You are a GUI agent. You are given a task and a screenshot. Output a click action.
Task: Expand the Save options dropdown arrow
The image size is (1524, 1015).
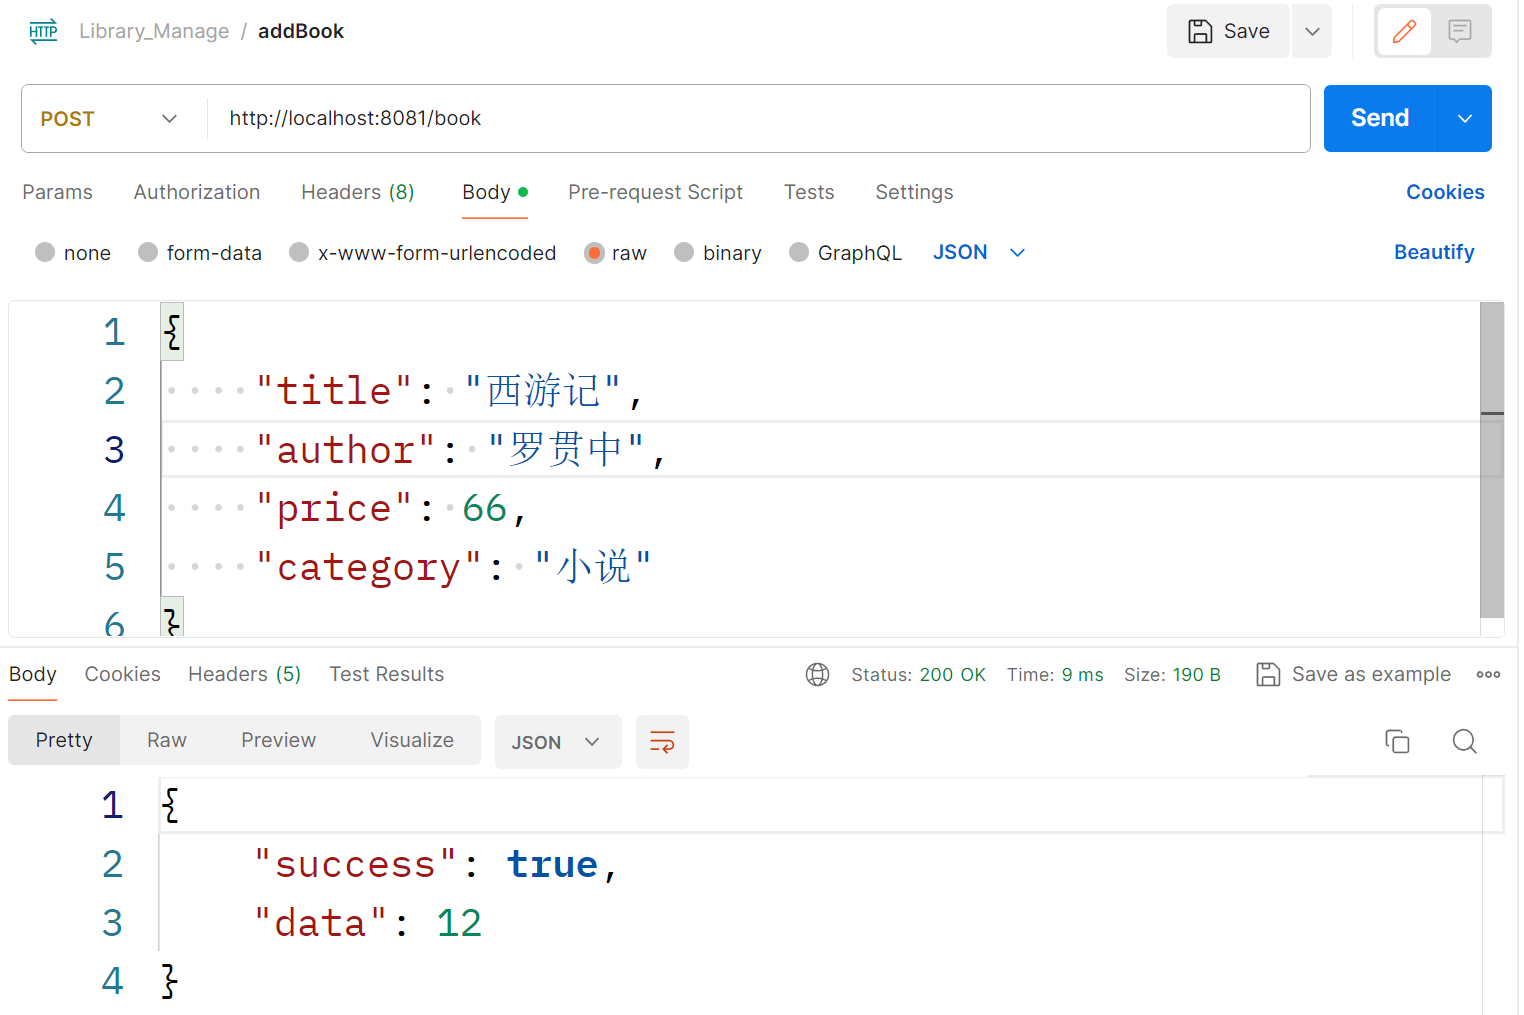[x=1312, y=31]
